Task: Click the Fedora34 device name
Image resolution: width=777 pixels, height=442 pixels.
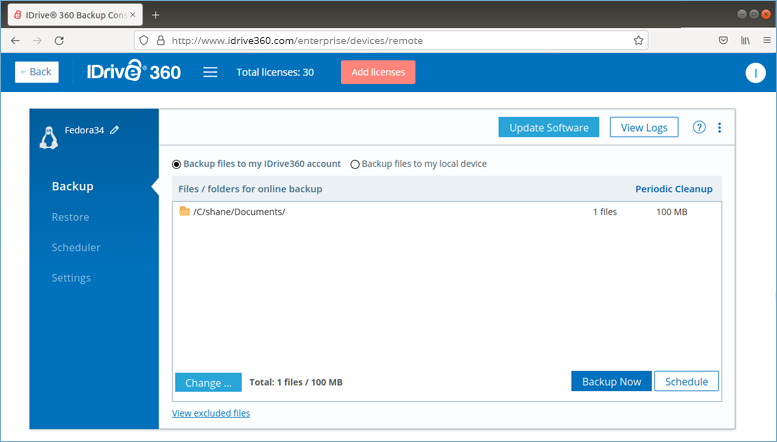Action: [x=84, y=130]
